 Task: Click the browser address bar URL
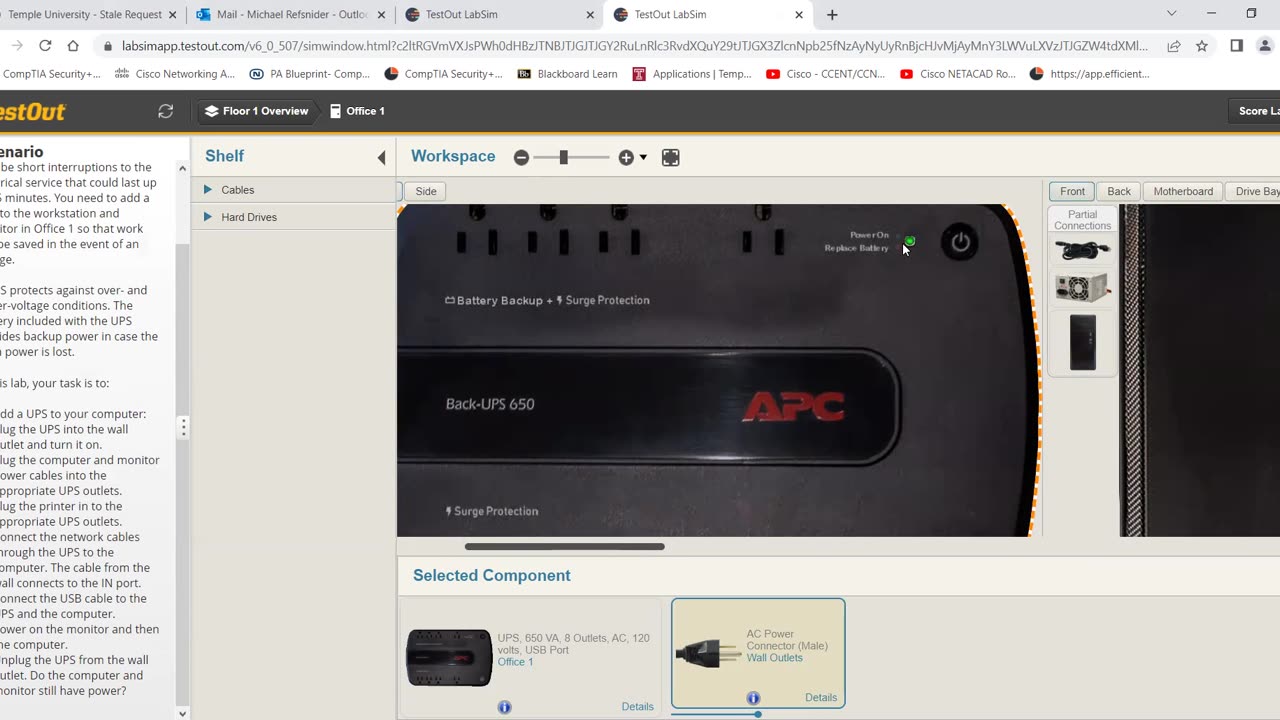click(x=635, y=46)
